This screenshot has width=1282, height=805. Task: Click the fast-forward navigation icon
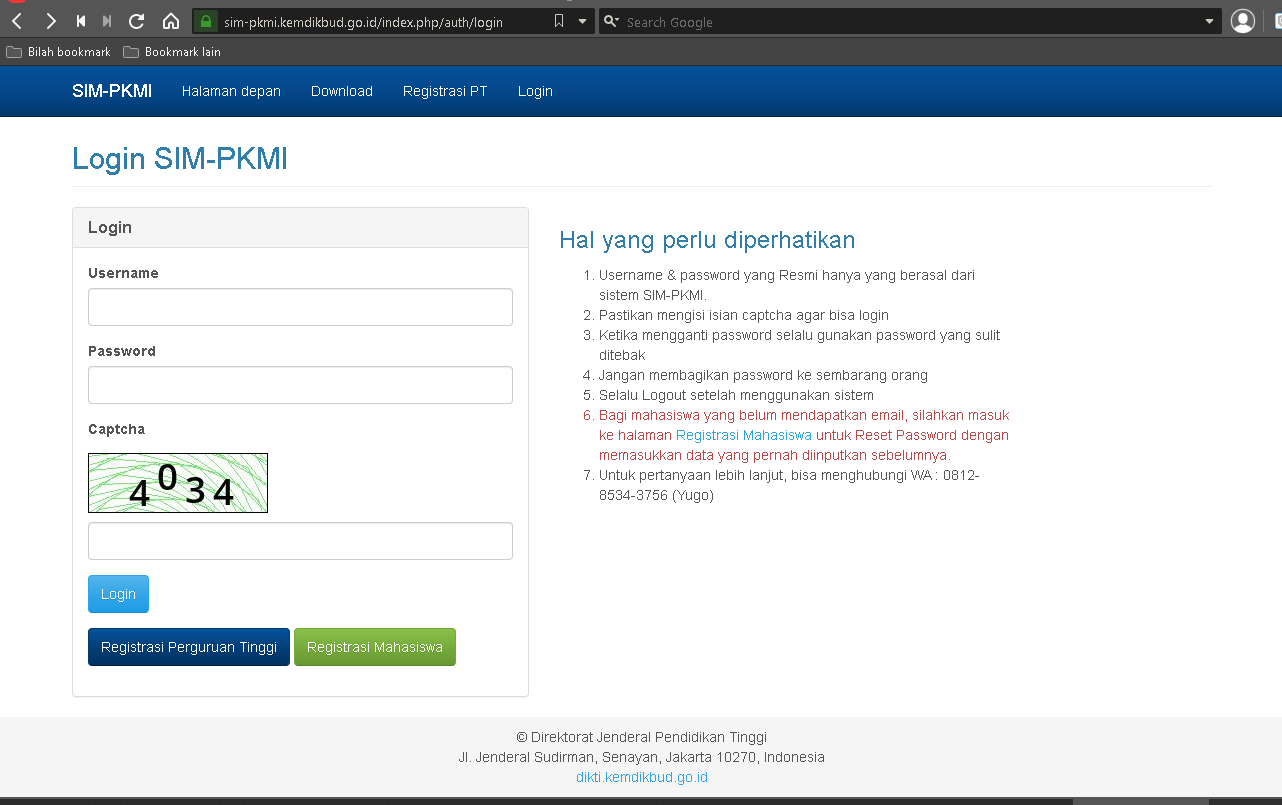point(107,21)
